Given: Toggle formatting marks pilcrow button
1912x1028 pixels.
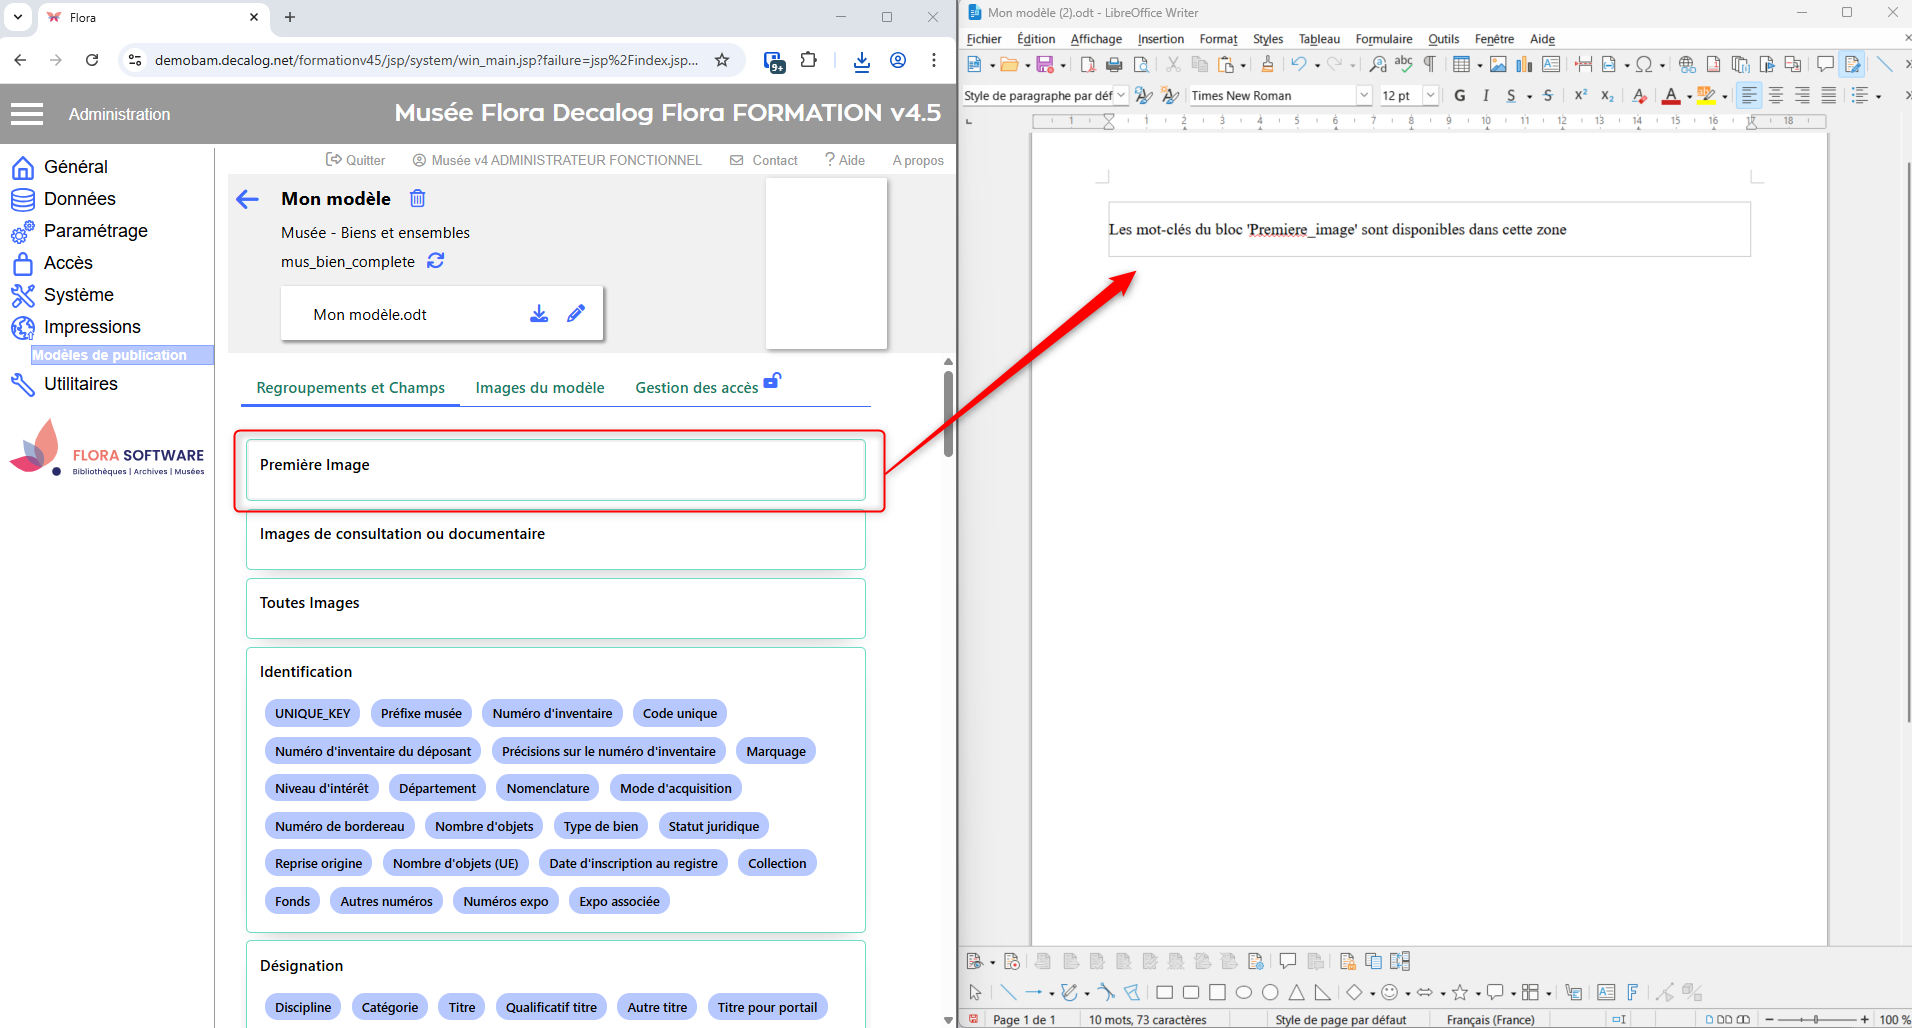Looking at the screenshot, I should point(1430,65).
